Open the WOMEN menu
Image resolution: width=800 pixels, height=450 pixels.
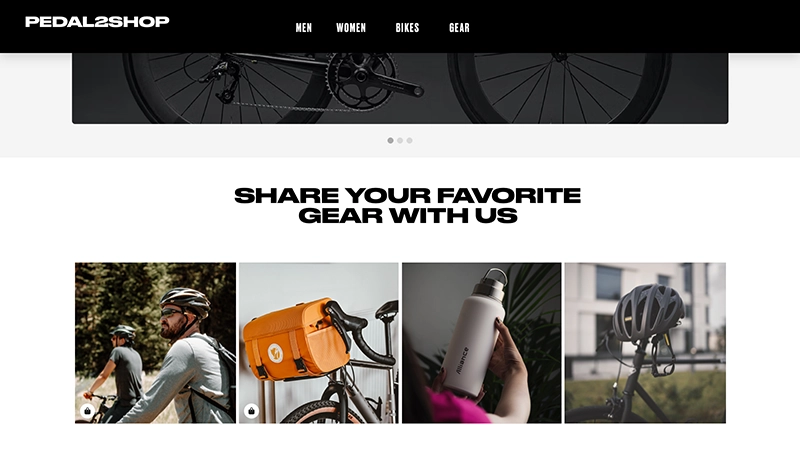[x=351, y=28]
